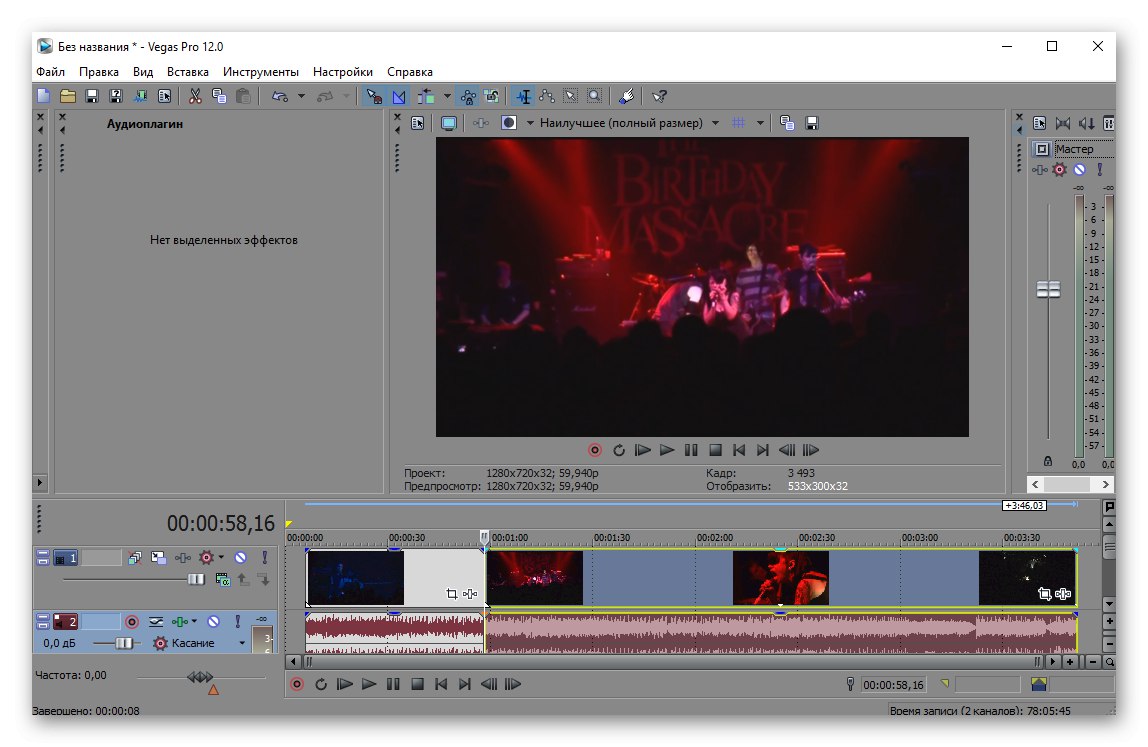Open the Вставка menu
This screenshot has height=747, width=1148.
coord(188,72)
